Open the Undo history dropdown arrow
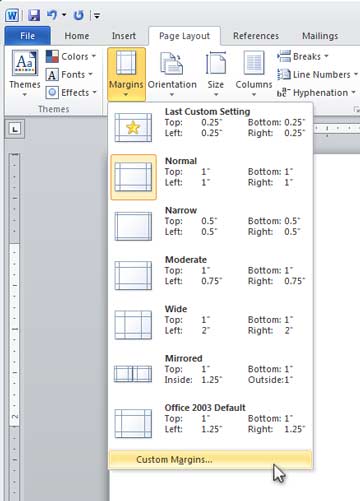Image resolution: width=360 pixels, height=501 pixels. [64, 15]
